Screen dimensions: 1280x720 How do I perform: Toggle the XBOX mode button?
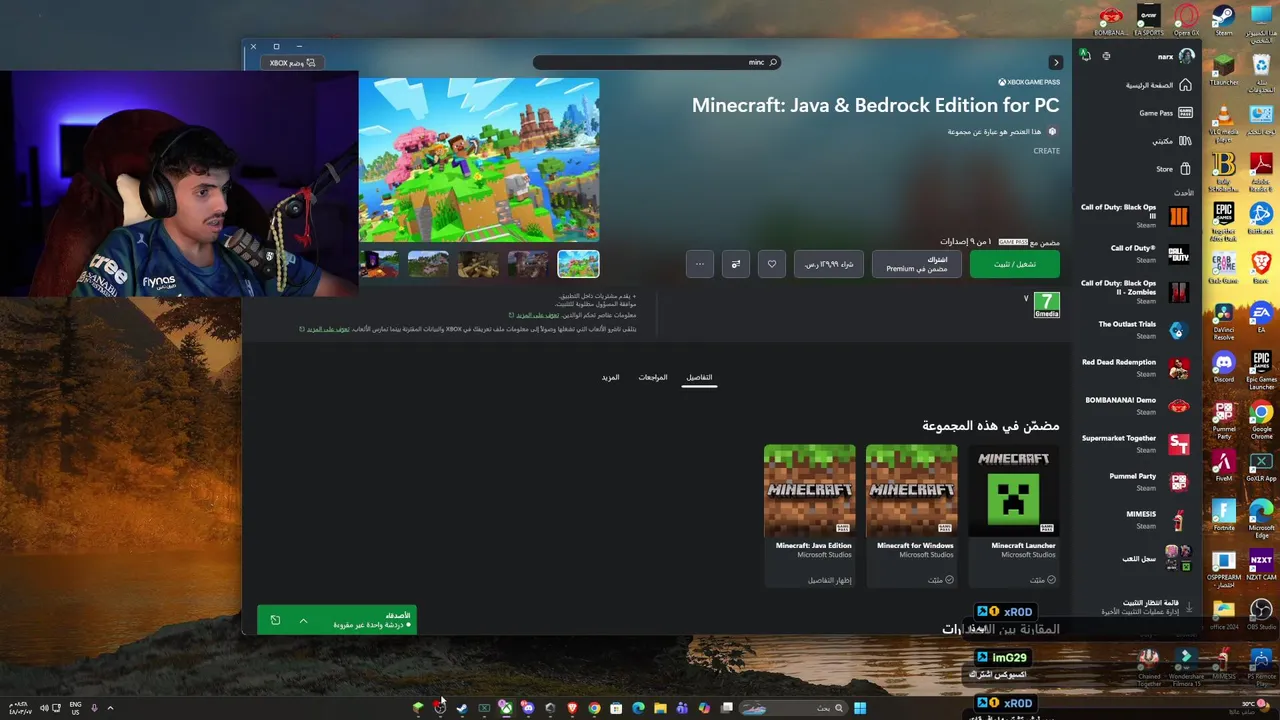click(x=293, y=63)
